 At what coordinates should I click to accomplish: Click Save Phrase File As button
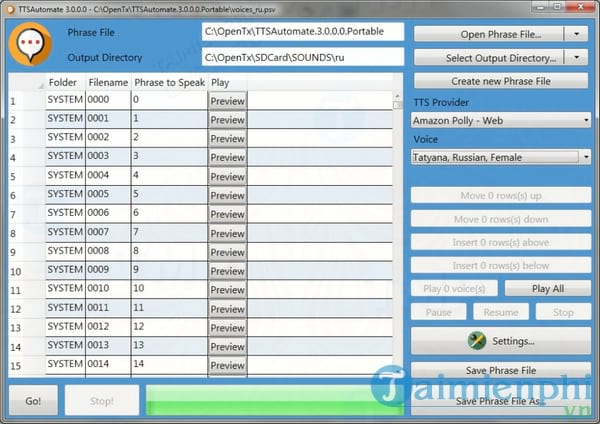click(x=501, y=401)
